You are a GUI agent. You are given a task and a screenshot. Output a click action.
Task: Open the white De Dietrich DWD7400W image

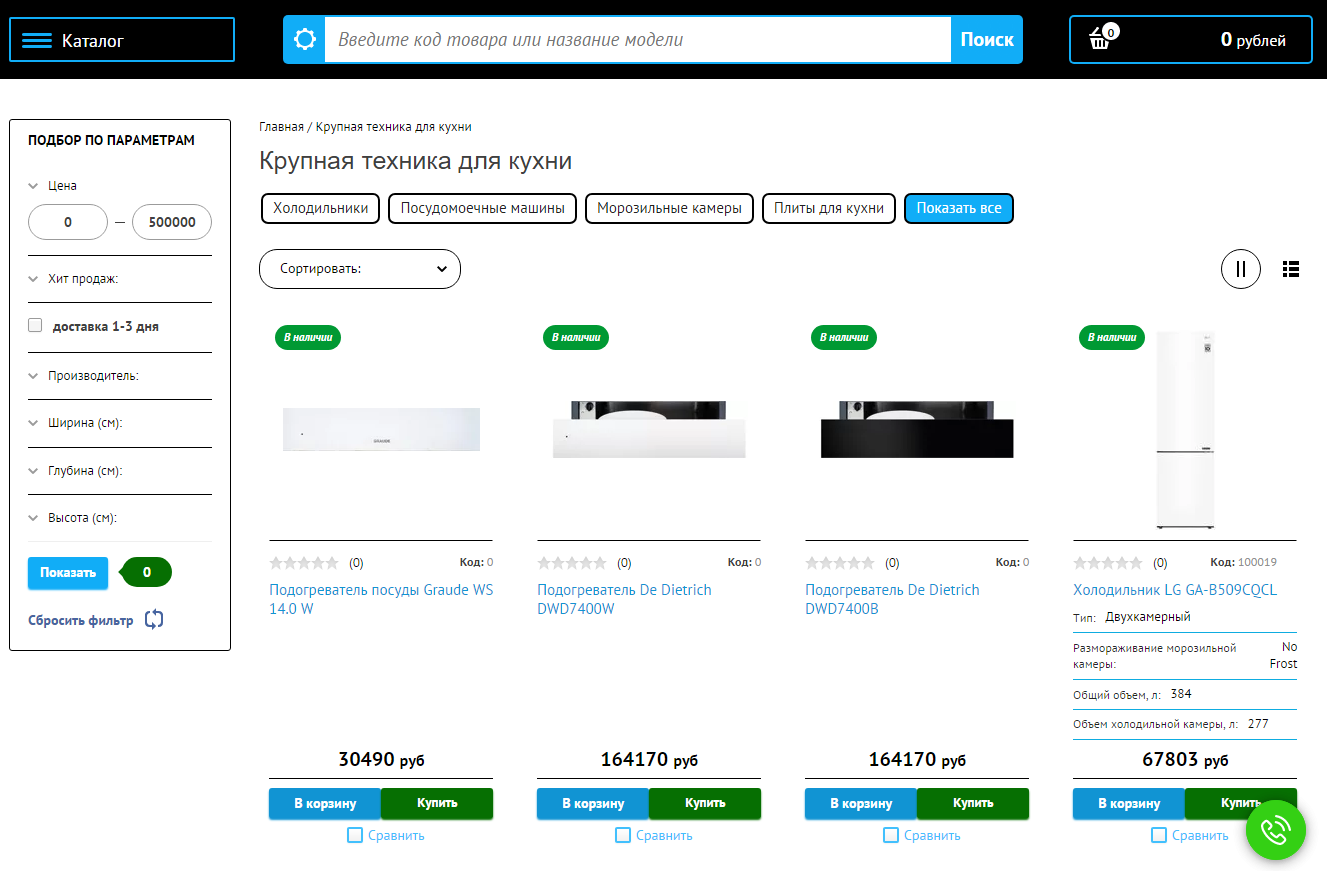pos(649,429)
